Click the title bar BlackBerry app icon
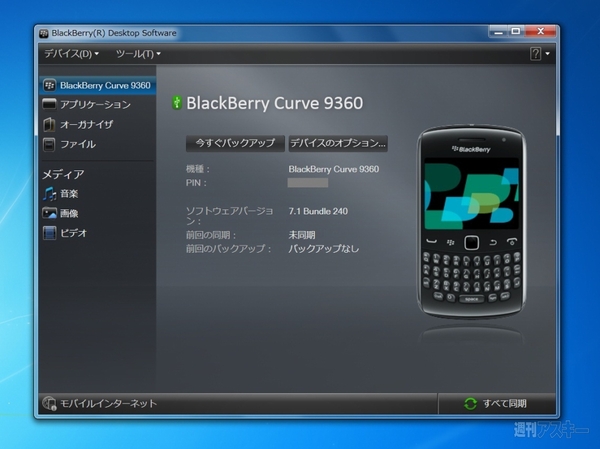Image resolution: width=600 pixels, height=449 pixels. (44, 33)
